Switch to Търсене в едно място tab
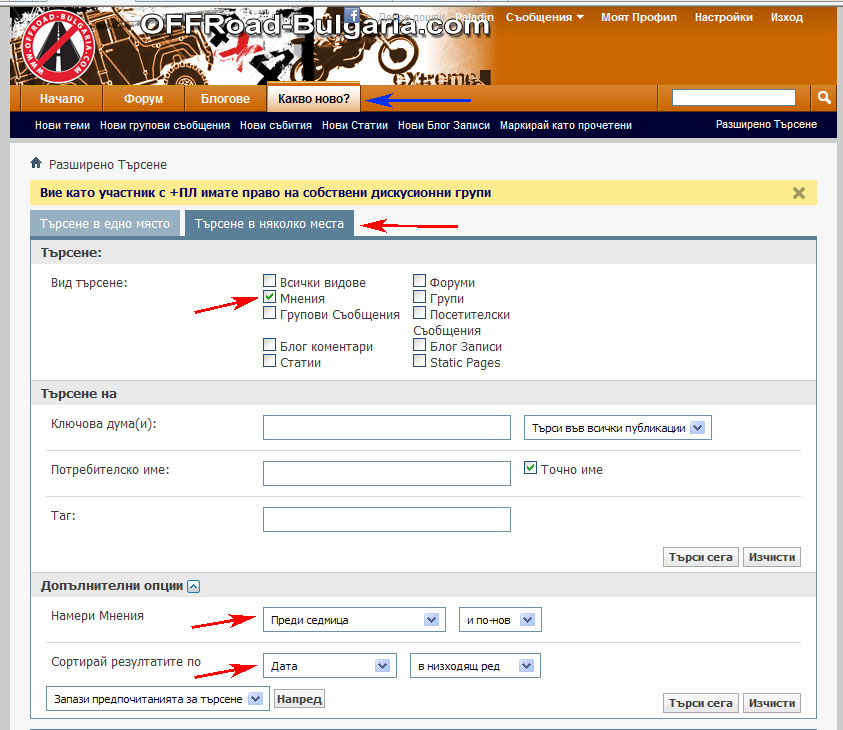The image size is (843, 730). (x=105, y=224)
